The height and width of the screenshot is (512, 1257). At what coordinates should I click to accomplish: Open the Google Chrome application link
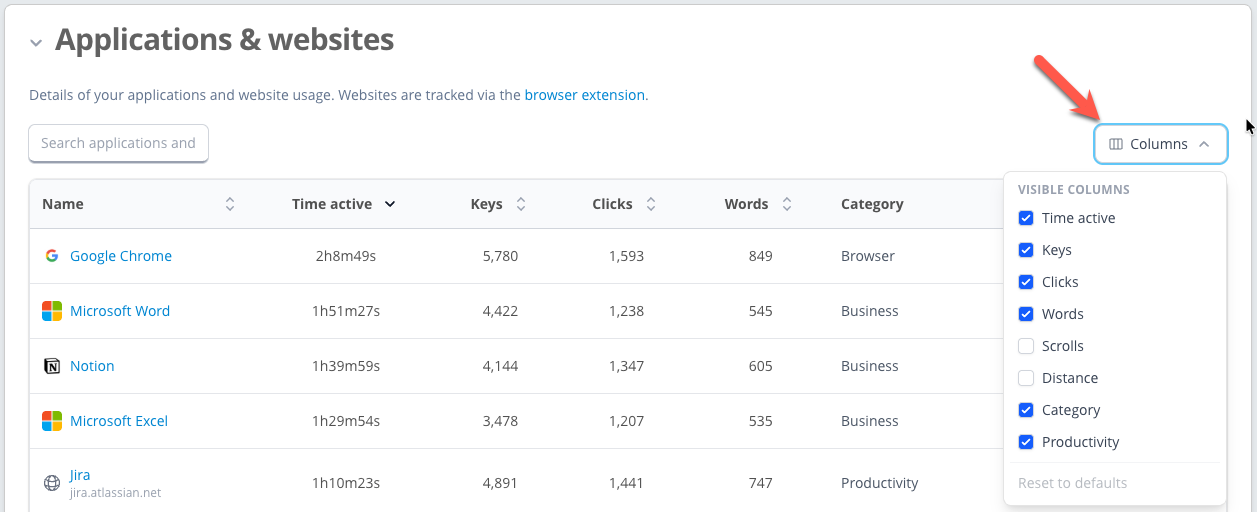[x=121, y=256]
